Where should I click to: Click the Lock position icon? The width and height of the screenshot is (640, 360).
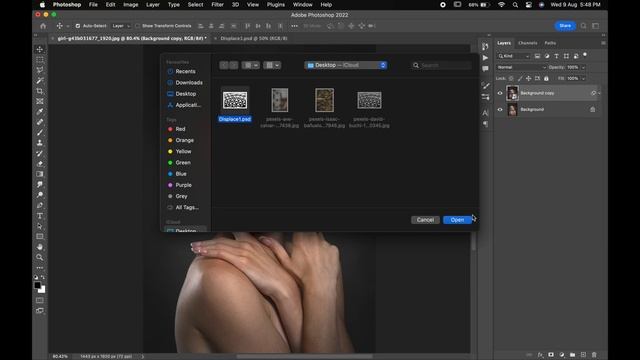[529, 78]
